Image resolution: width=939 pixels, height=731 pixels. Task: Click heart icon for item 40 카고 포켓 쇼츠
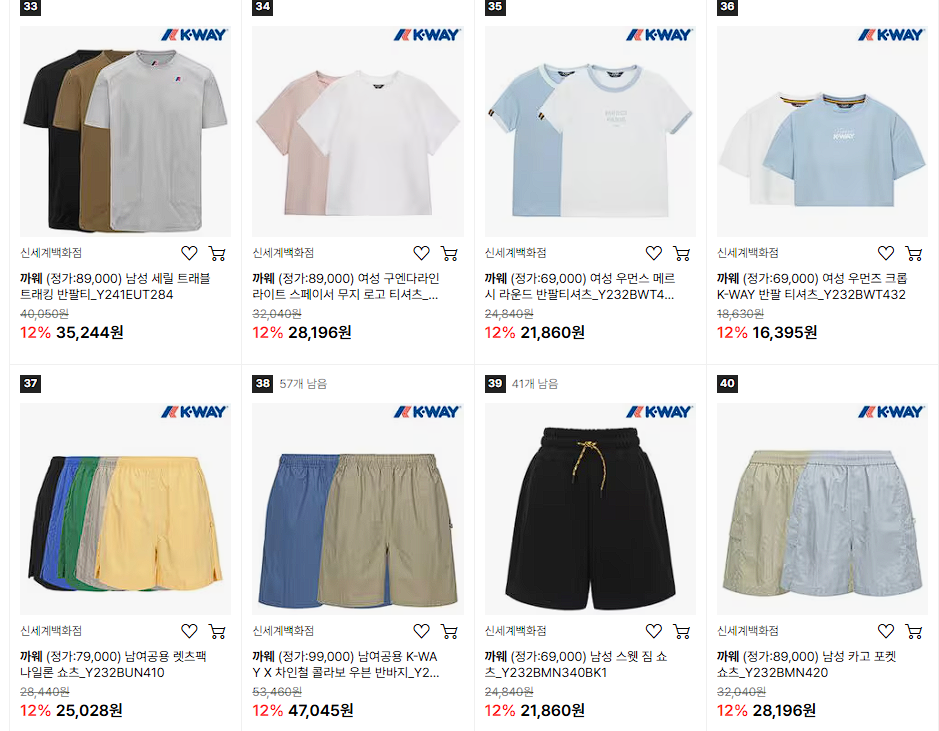point(886,631)
